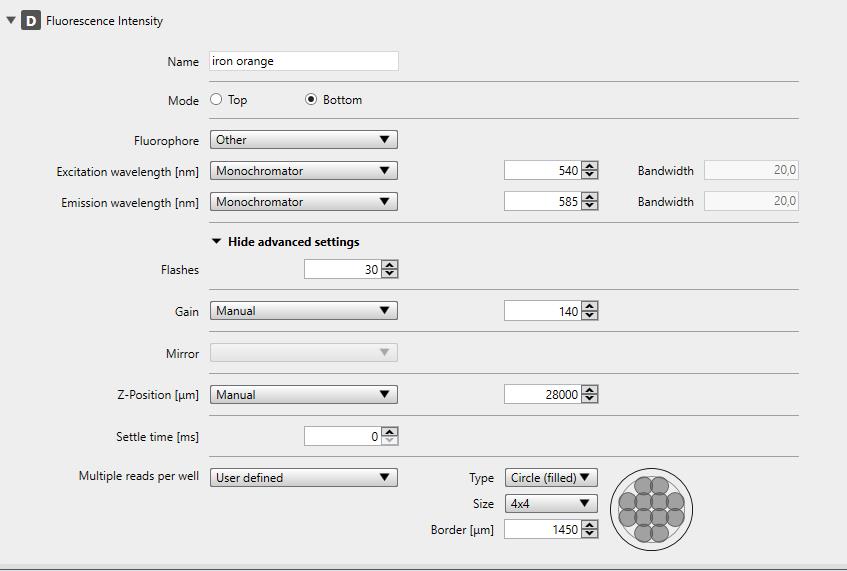This screenshot has height=571, width=847.
Task: Open the Fluorophore dropdown showing Other
Action: pyautogui.click(x=304, y=139)
